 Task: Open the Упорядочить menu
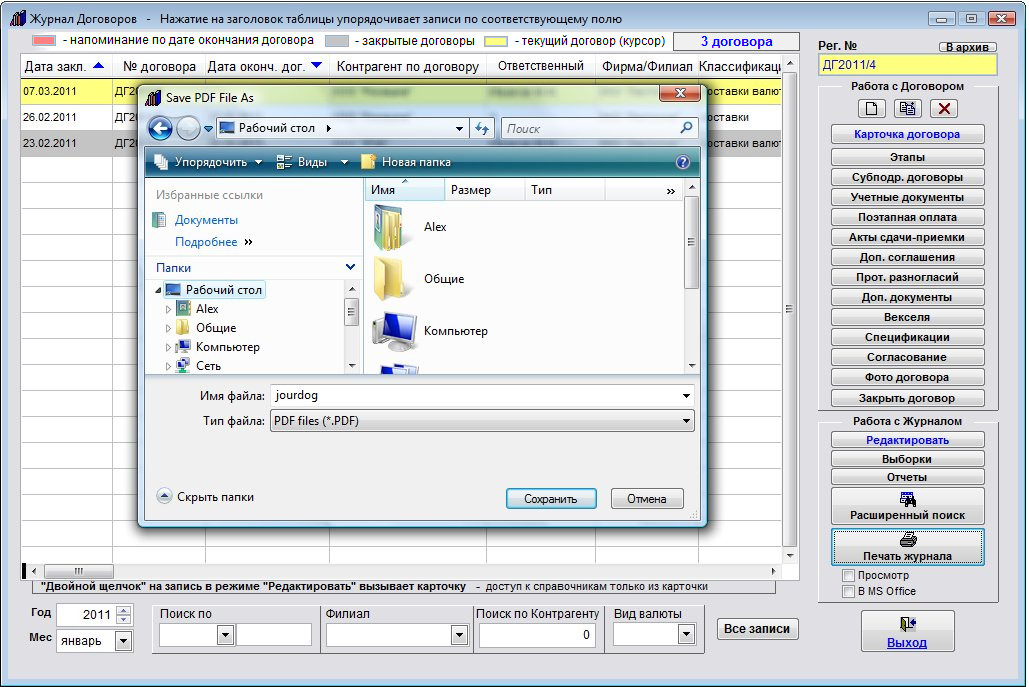click(x=208, y=162)
